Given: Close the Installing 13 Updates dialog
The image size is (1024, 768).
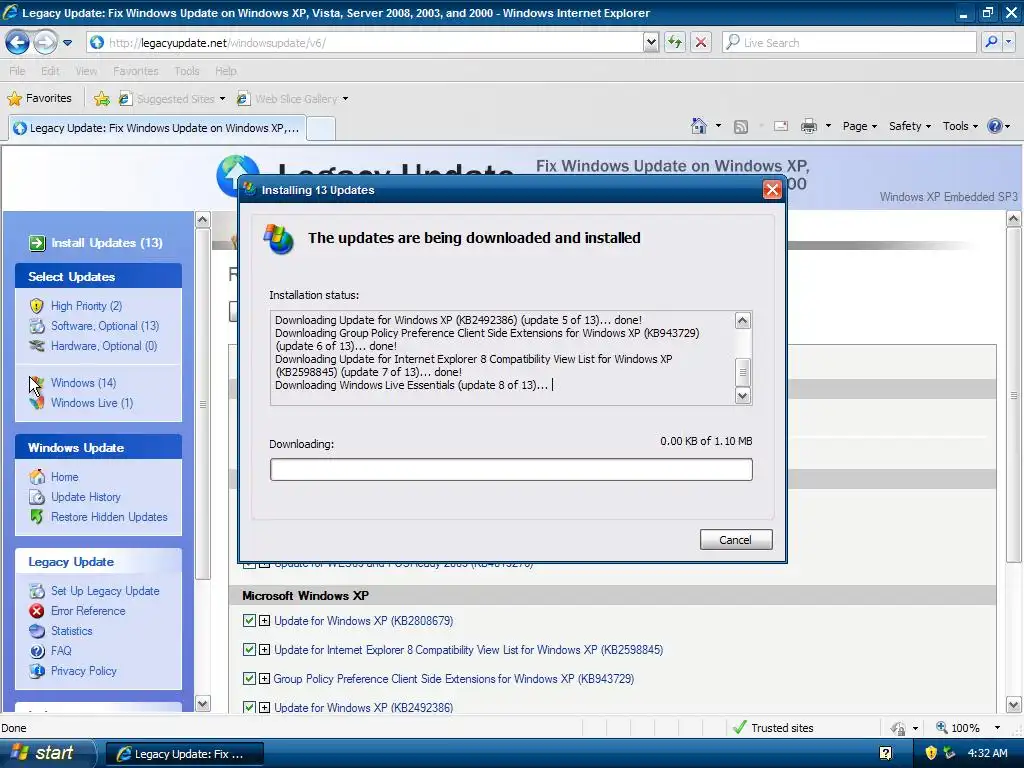Looking at the screenshot, I should tap(772, 189).
